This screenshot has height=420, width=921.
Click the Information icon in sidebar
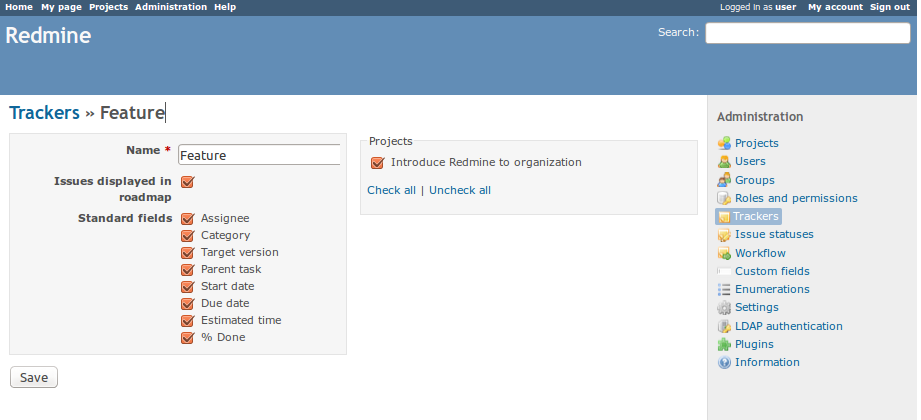pos(724,362)
